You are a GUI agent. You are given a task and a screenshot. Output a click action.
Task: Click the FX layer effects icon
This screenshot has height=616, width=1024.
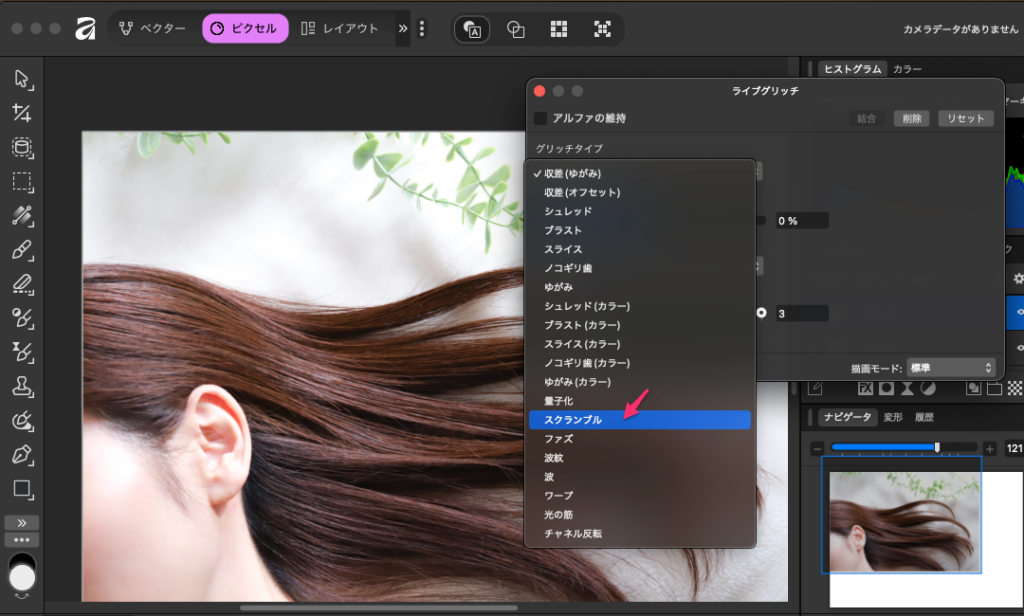coord(865,388)
